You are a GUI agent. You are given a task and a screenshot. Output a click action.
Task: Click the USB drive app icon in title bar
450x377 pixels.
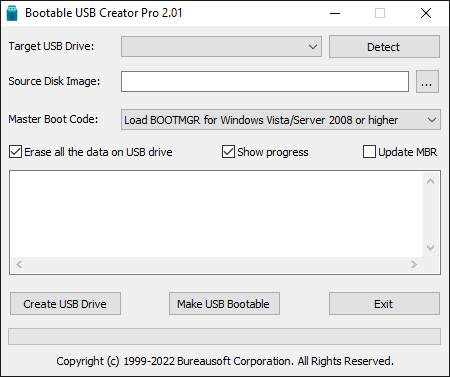click(x=12, y=13)
